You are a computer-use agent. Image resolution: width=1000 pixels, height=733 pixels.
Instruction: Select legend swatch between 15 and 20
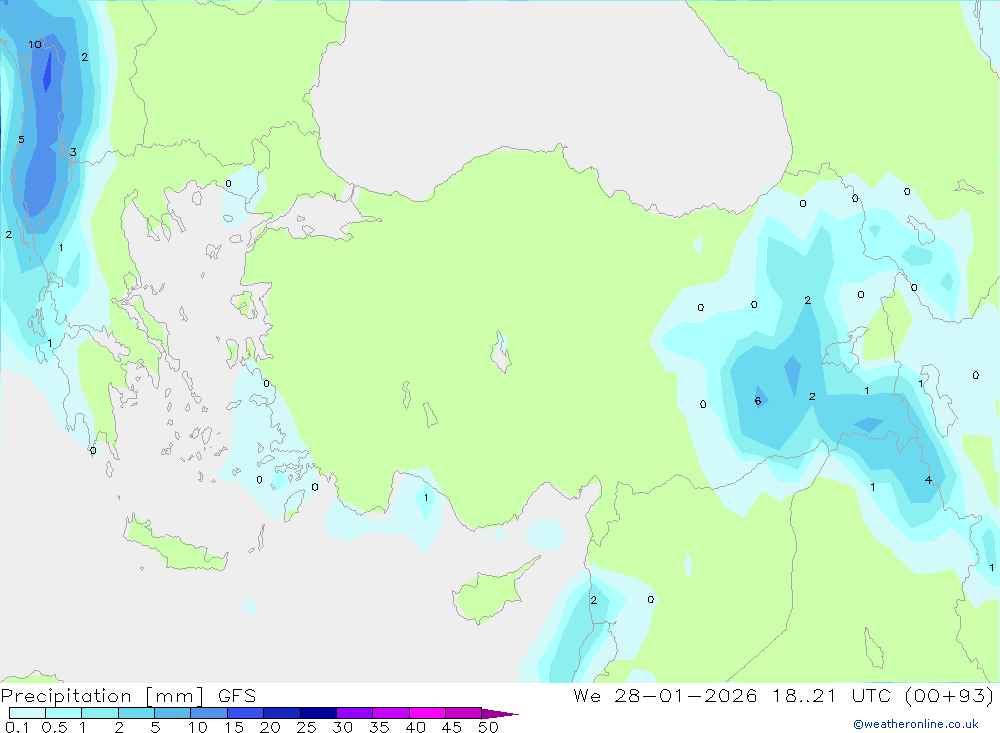[245, 713]
